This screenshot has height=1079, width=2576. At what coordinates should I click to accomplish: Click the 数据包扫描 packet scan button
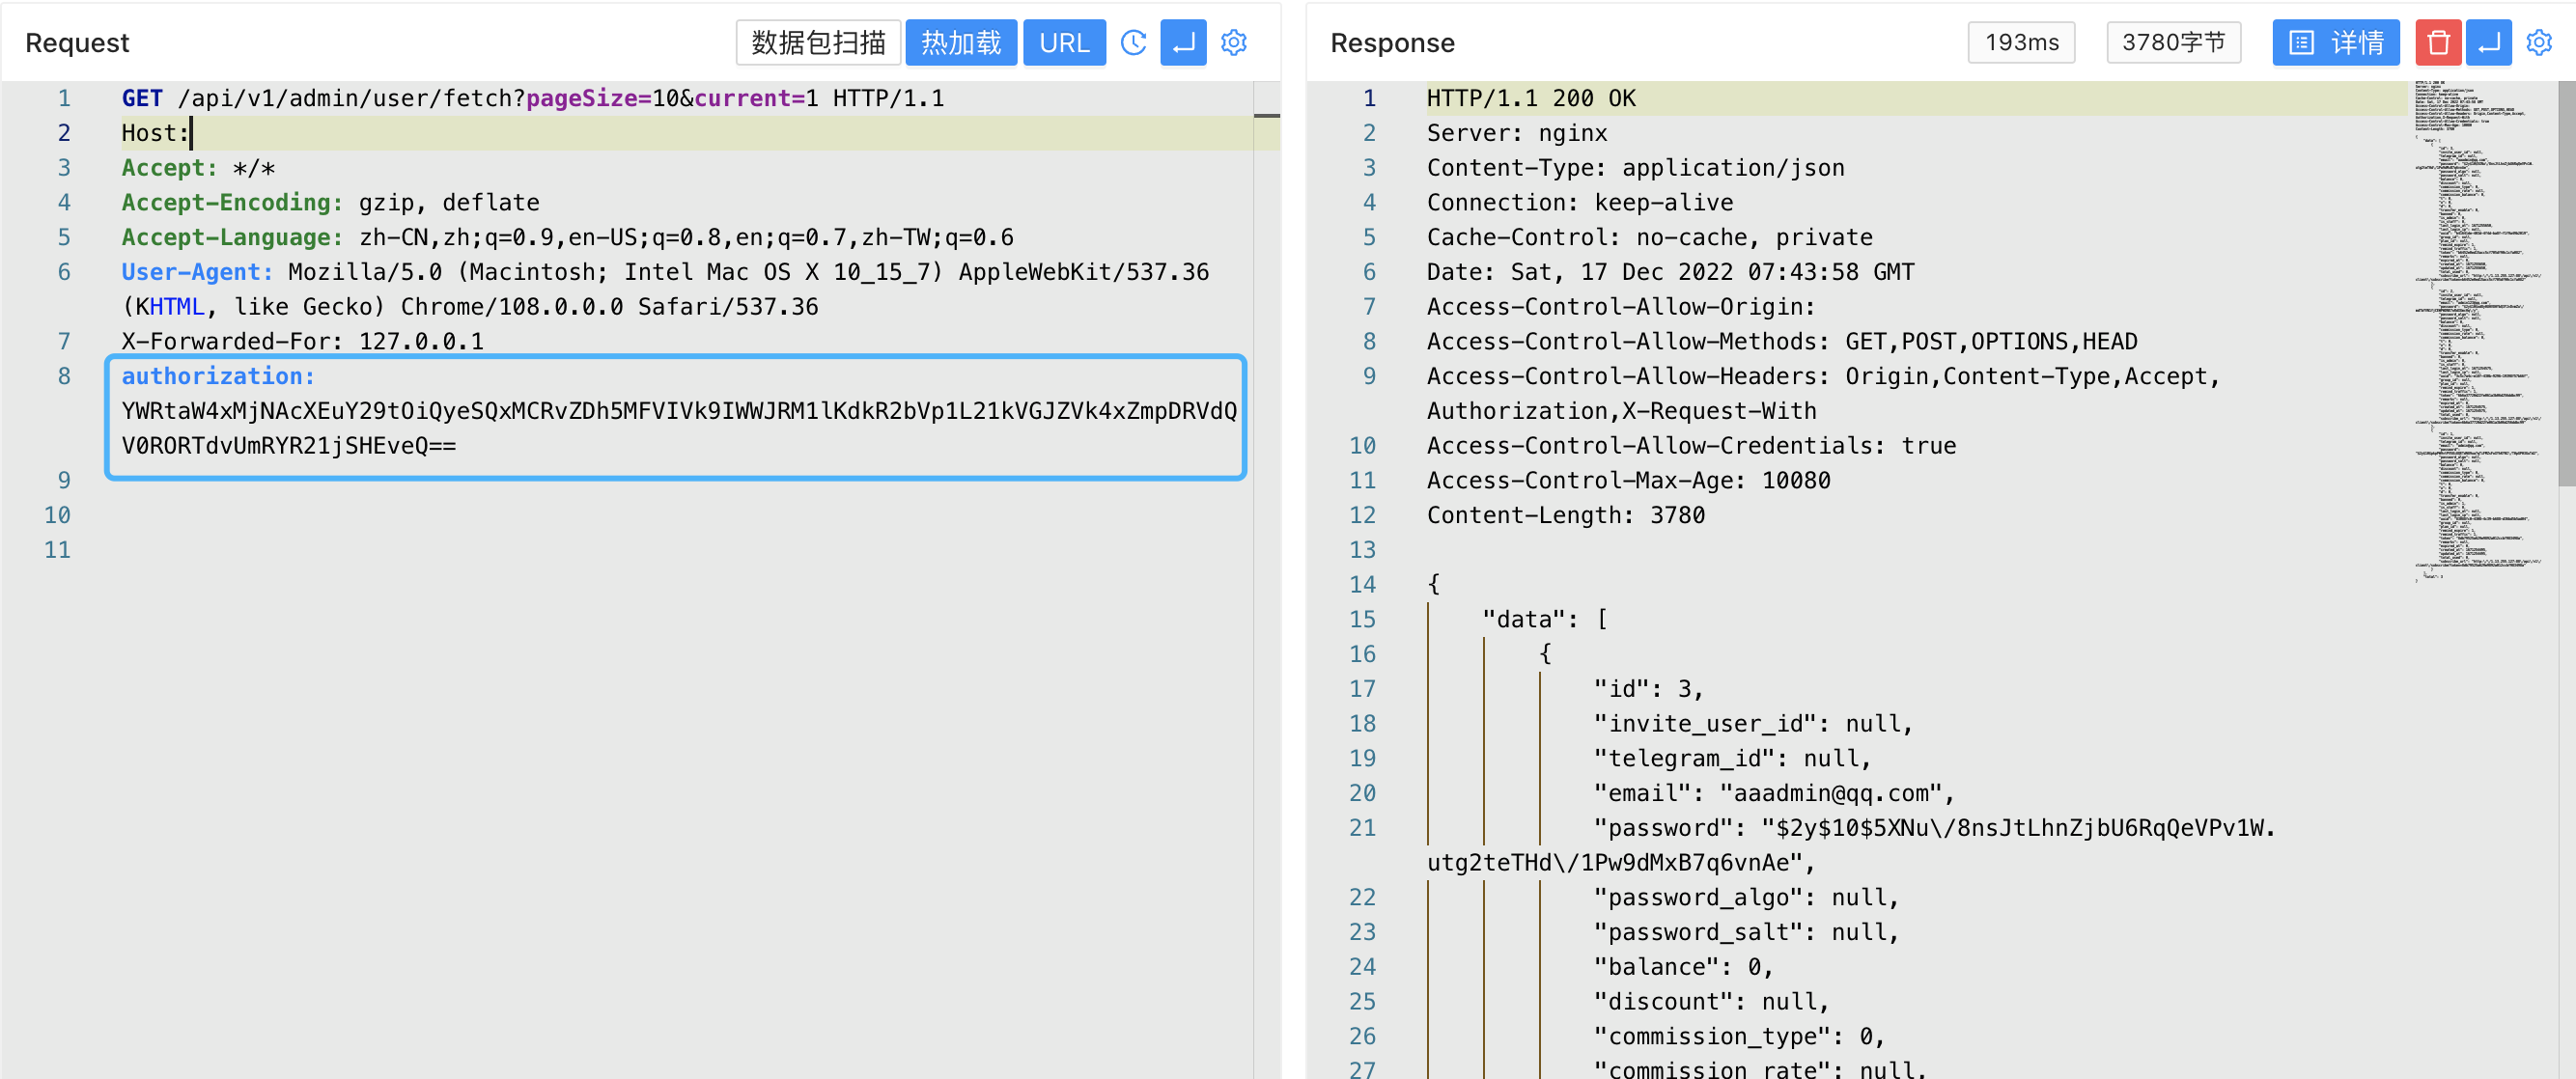tap(818, 43)
